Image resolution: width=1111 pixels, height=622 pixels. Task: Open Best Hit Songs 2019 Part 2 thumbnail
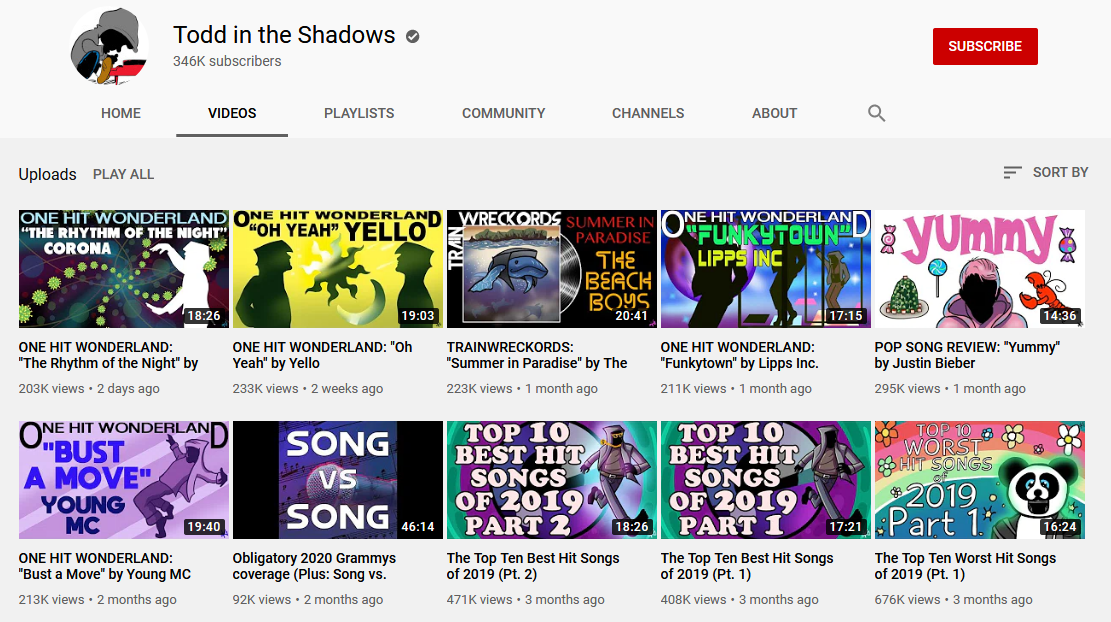pyautogui.click(x=552, y=480)
